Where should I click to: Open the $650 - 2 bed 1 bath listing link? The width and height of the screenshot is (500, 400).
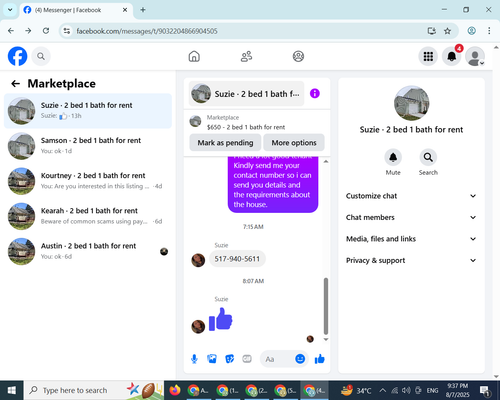[246, 127]
